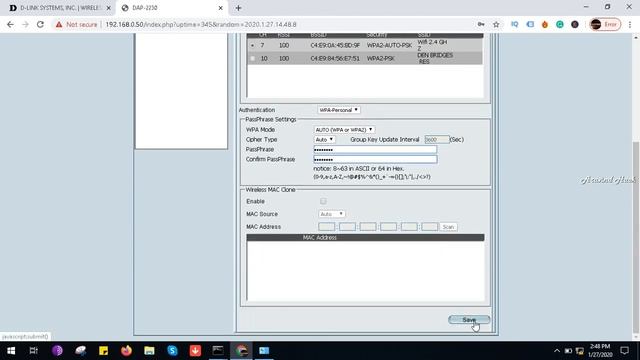Click the grey taskbar app icon

click(80, 351)
